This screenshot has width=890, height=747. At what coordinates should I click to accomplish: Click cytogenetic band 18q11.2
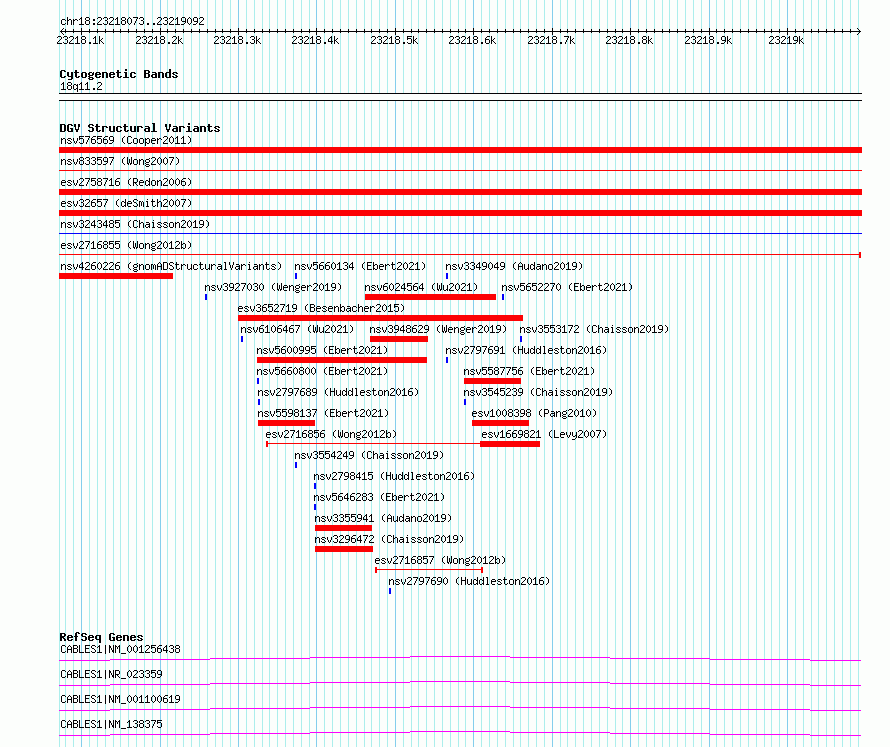coord(81,86)
